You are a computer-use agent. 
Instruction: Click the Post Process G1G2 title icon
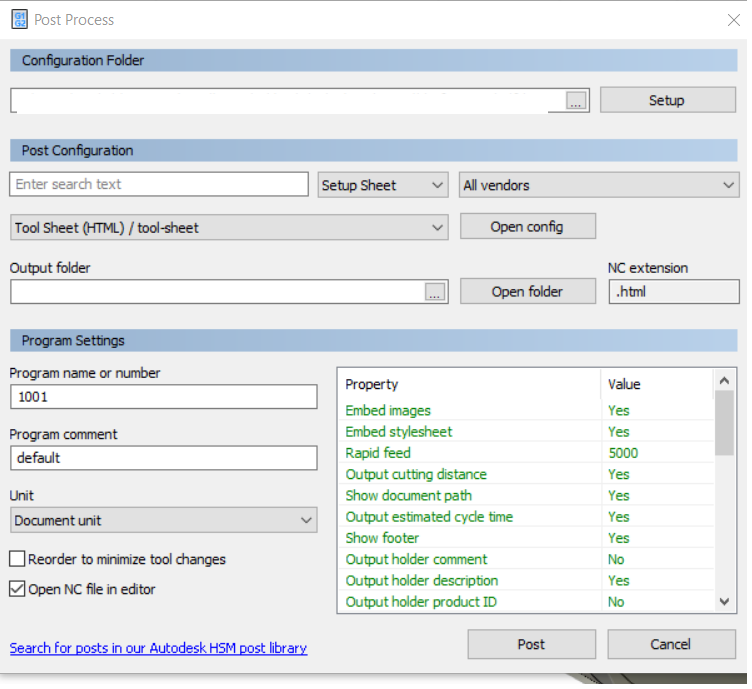[x=20, y=20]
